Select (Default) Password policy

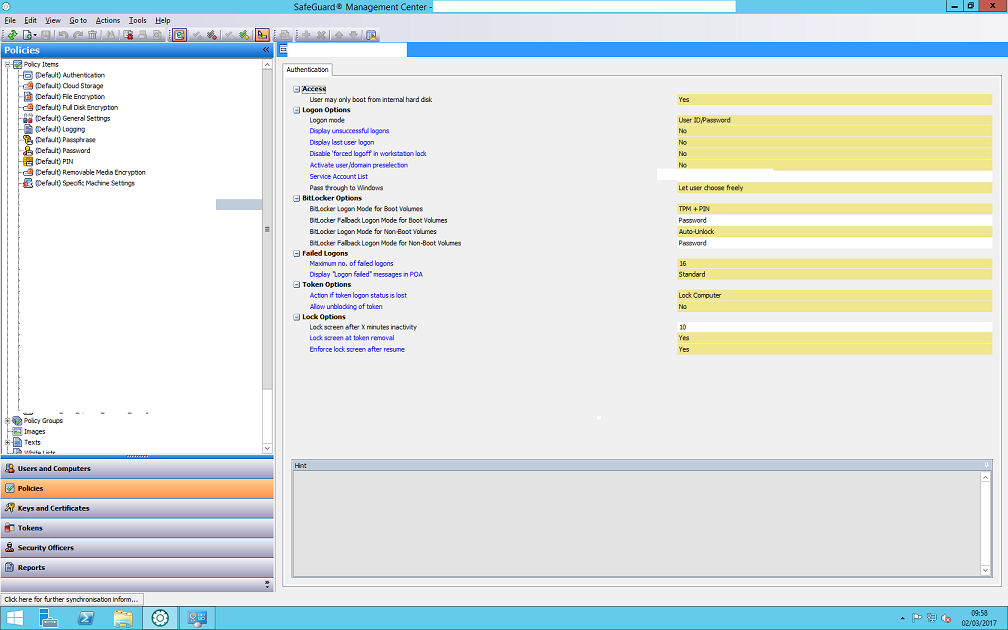pyautogui.click(x=62, y=151)
